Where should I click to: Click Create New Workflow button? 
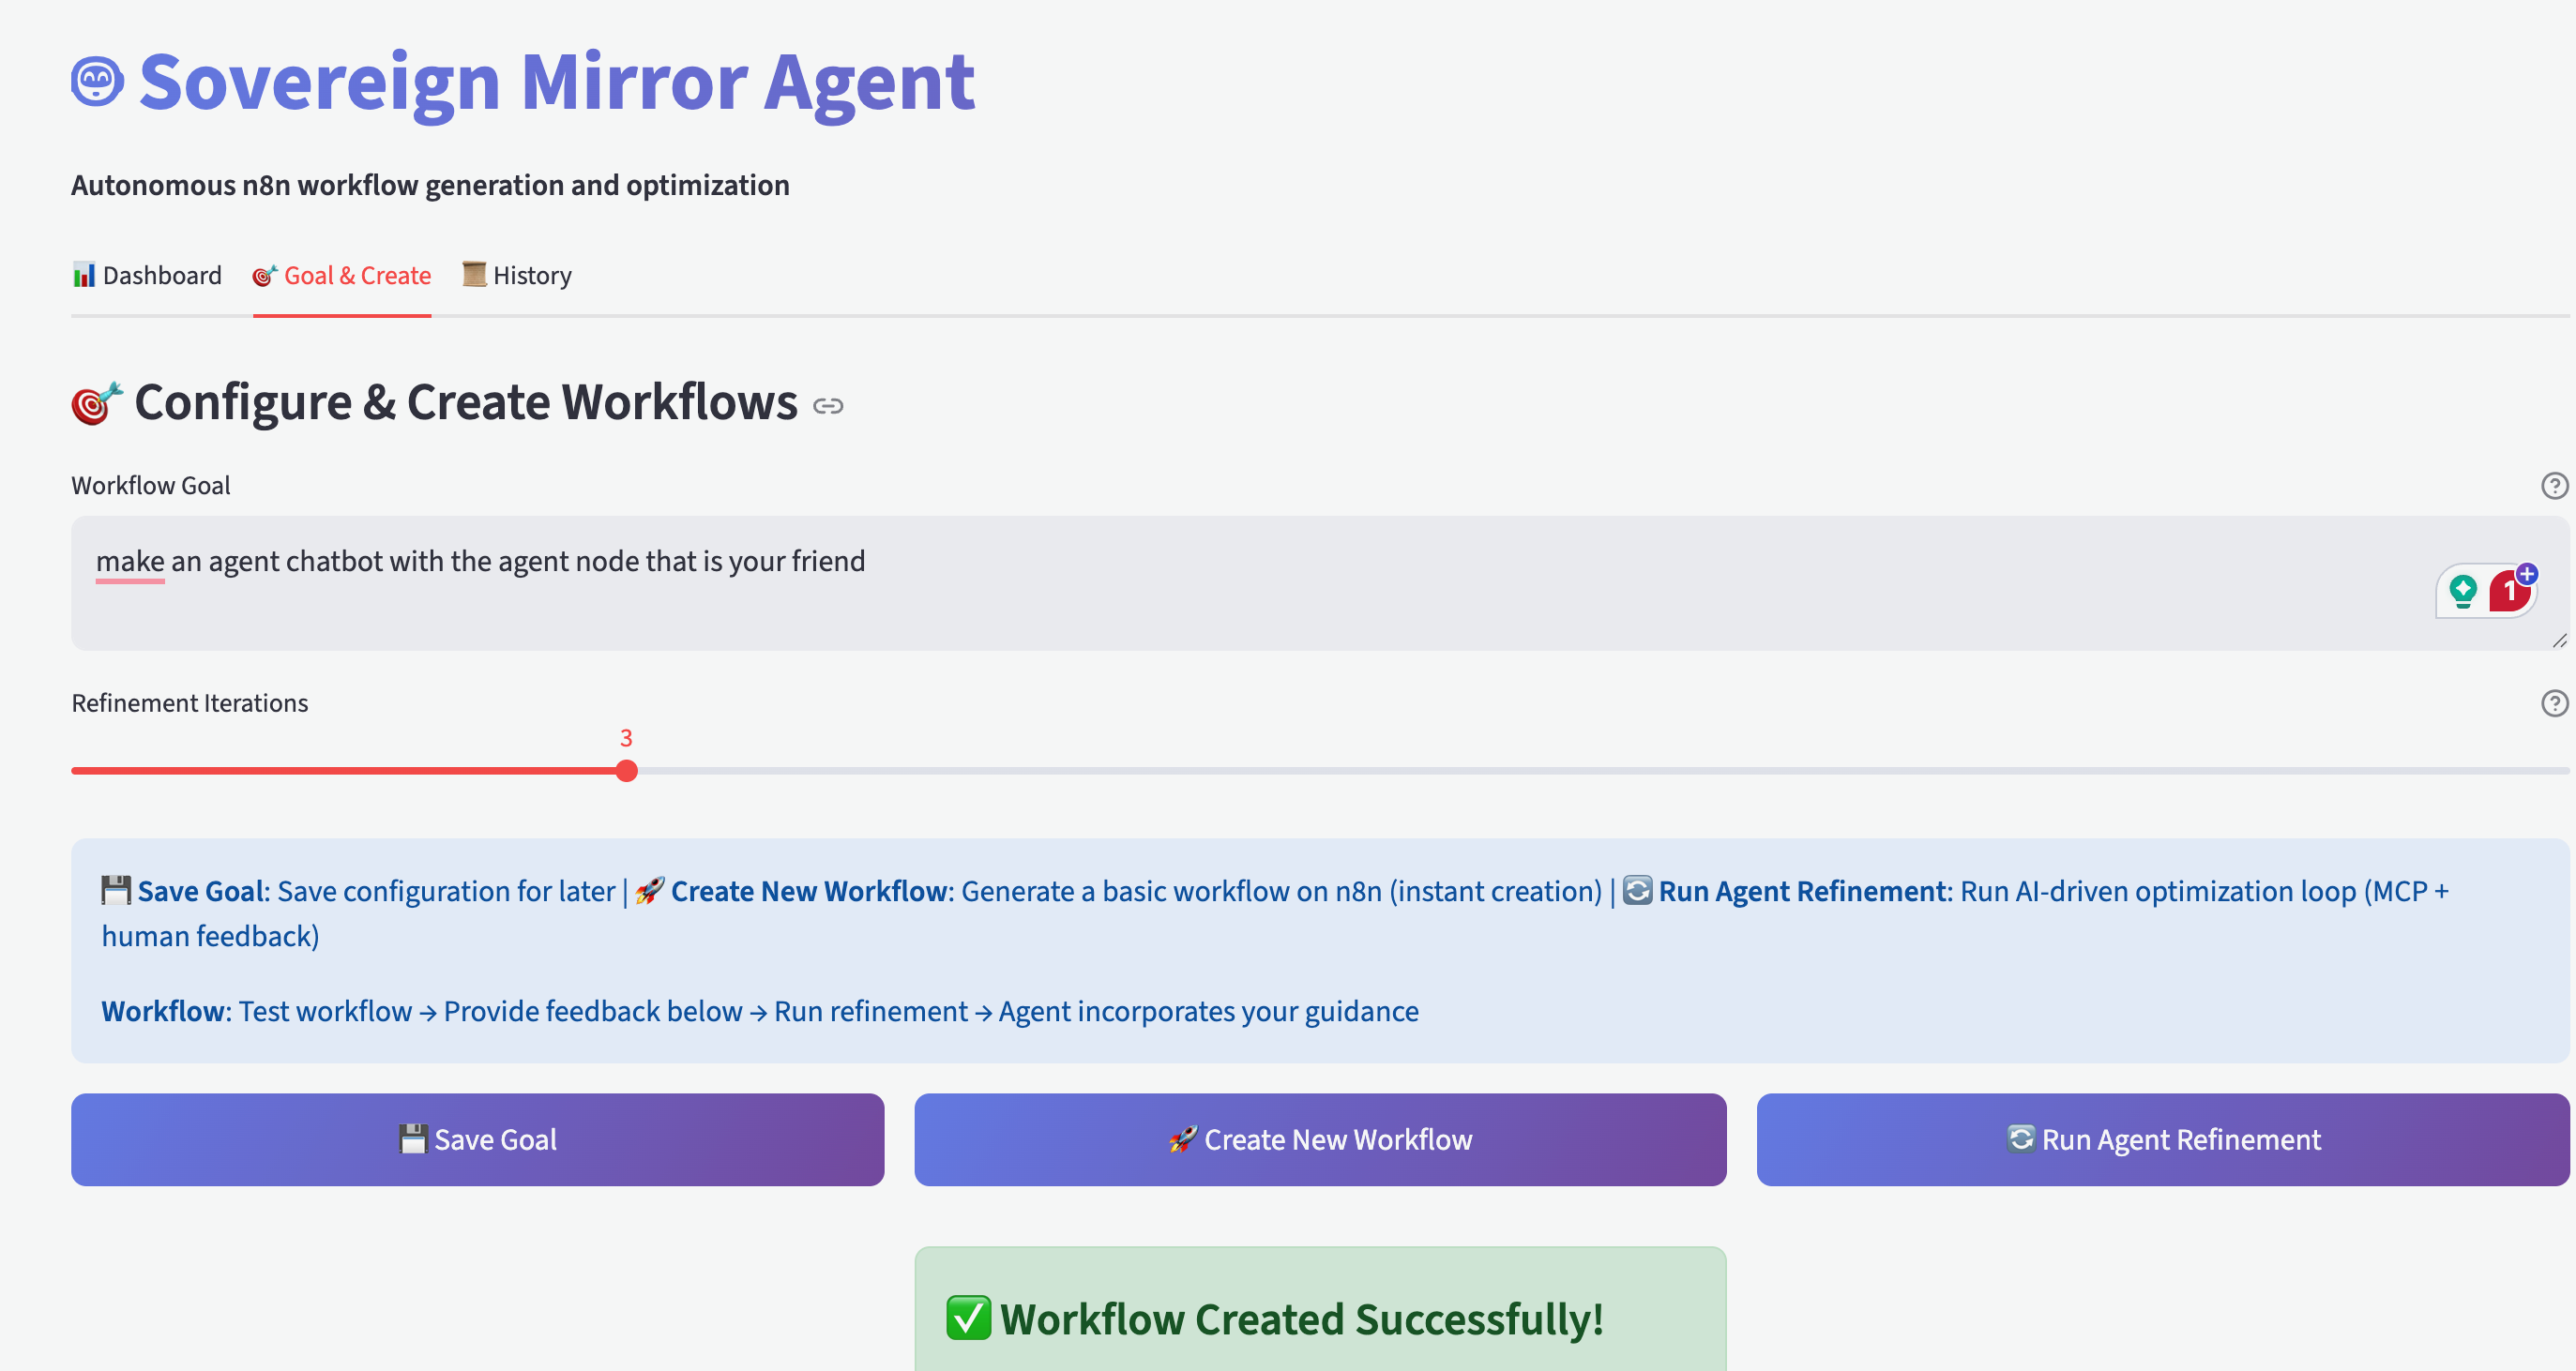(1319, 1140)
